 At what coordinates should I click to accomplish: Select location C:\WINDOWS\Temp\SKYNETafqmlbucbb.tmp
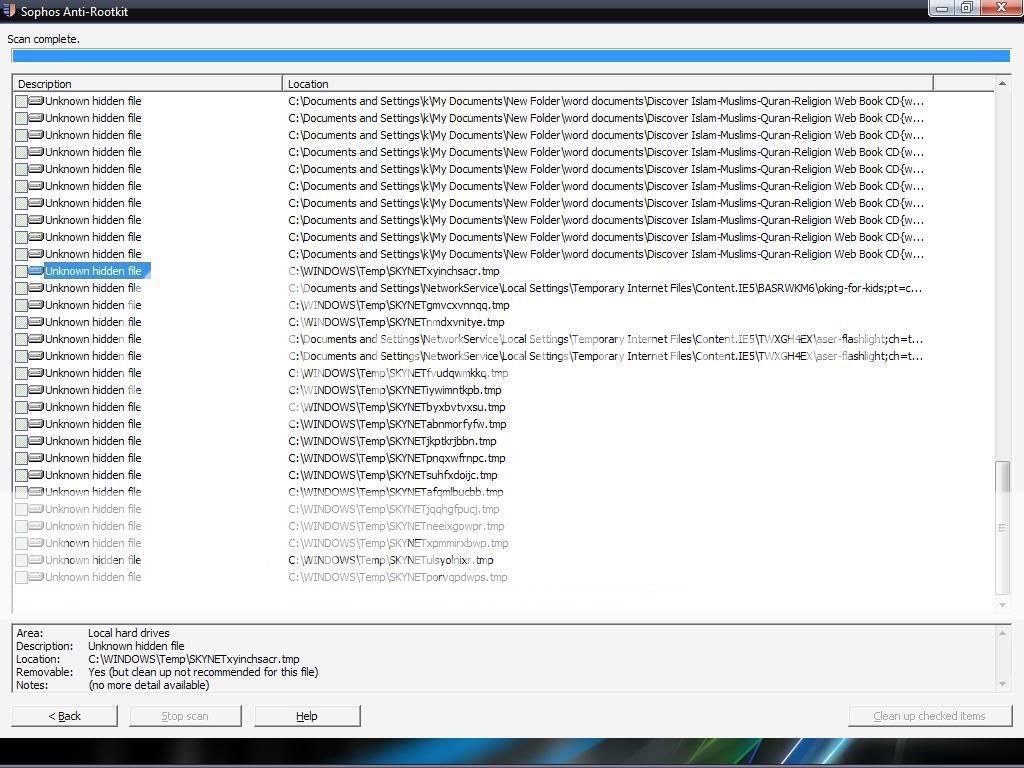pos(396,492)
